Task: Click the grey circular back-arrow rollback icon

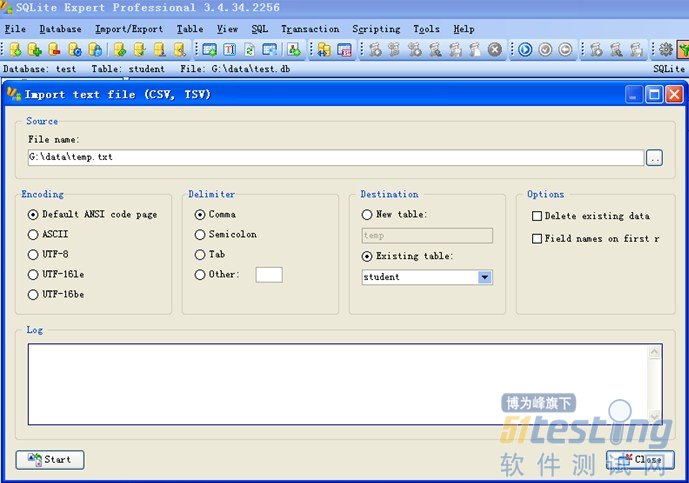Action: [x=566, y=49]
